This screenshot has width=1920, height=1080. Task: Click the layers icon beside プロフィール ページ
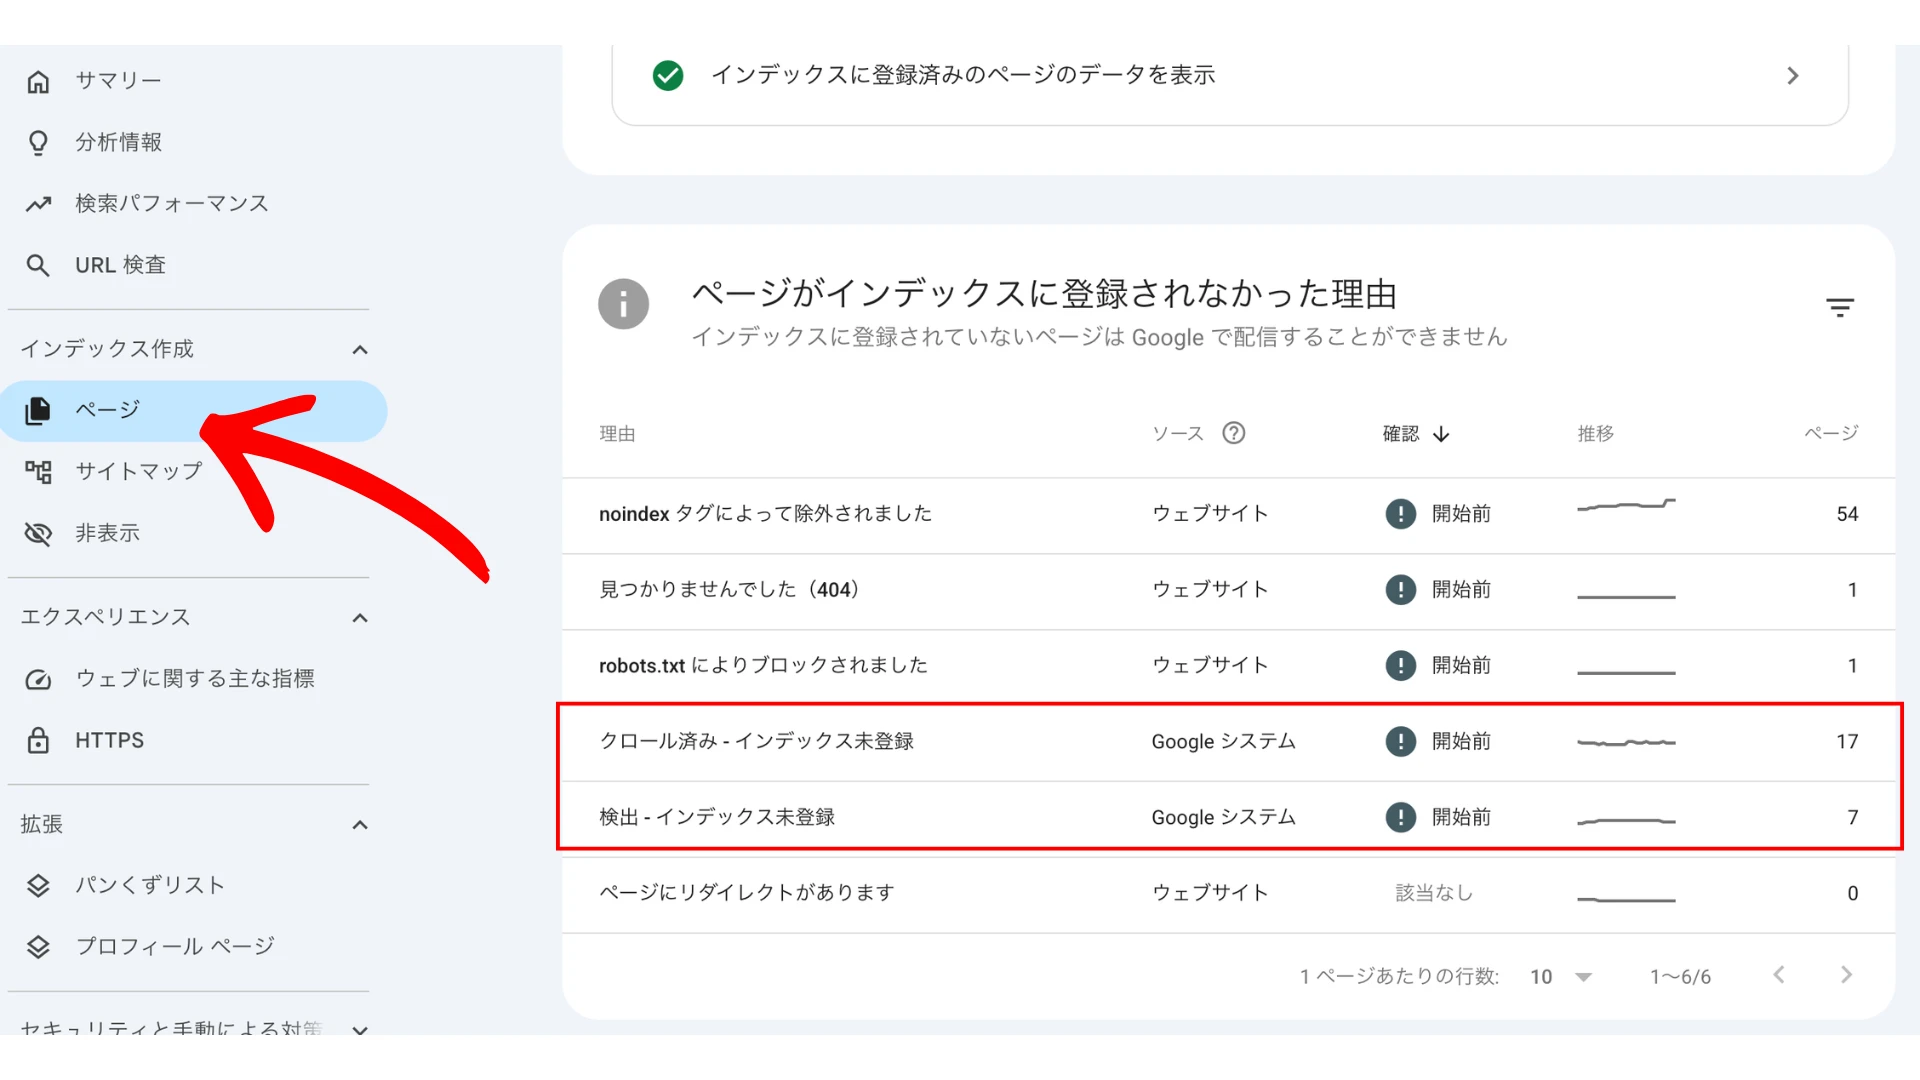(x=38, y=947)
